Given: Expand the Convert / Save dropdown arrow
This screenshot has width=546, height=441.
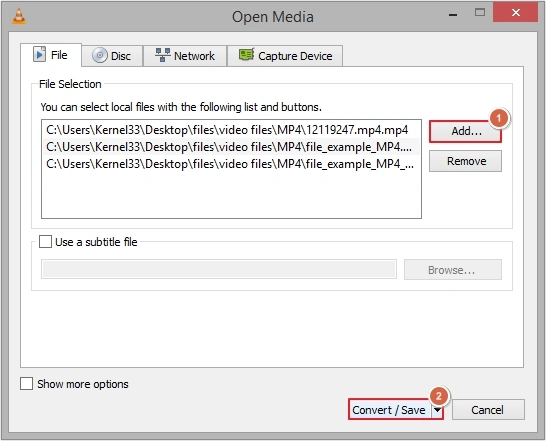Looking at the screenshot, I should point(437,410).
